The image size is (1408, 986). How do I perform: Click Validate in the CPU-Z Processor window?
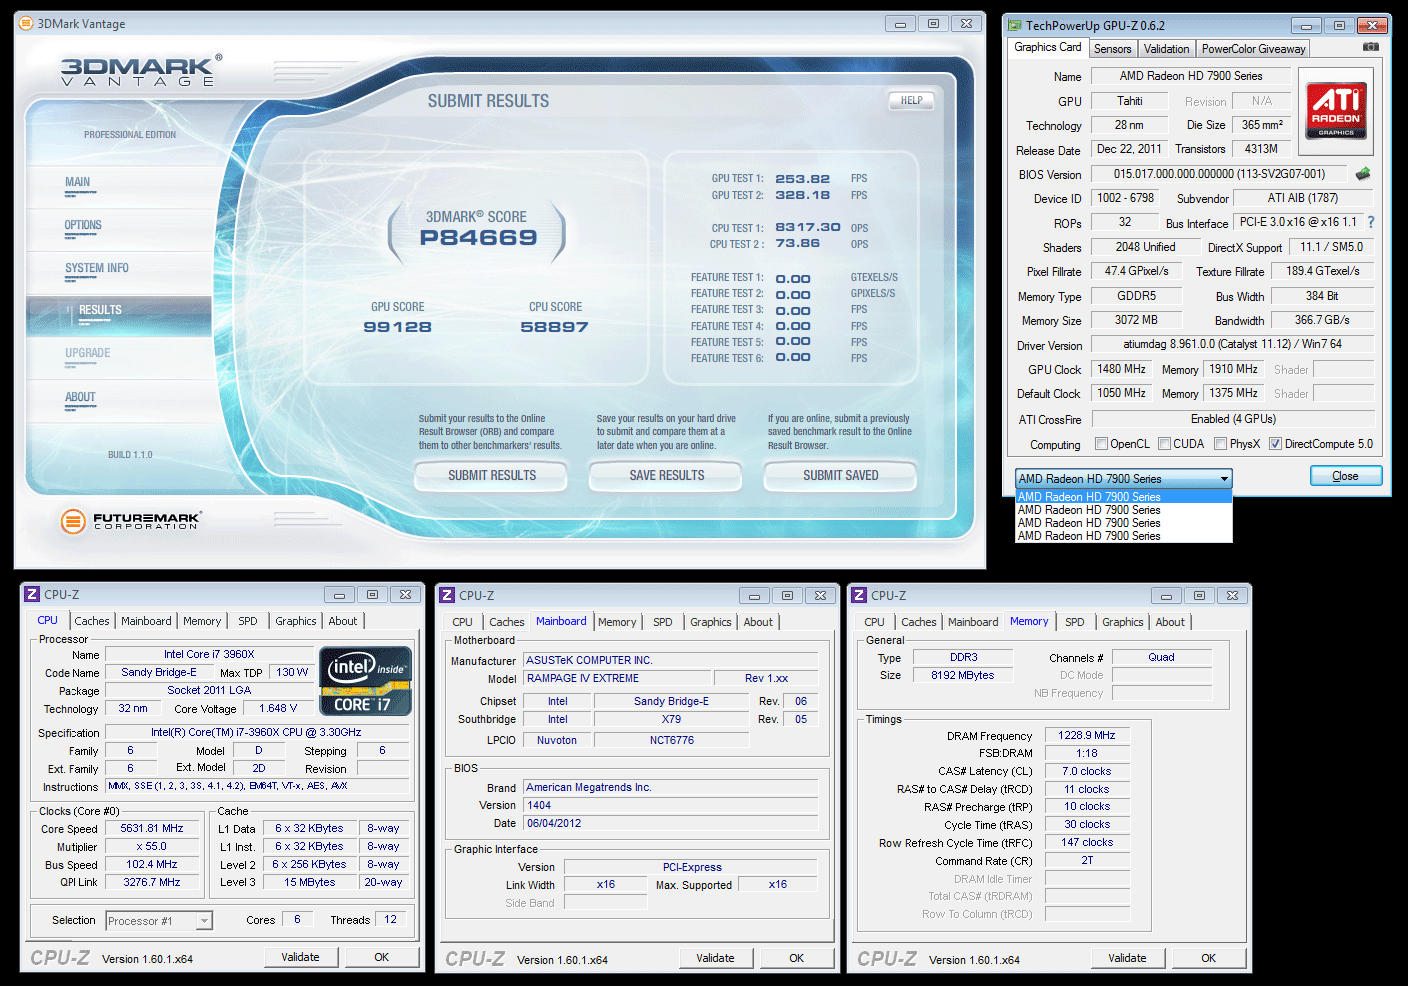300,957
